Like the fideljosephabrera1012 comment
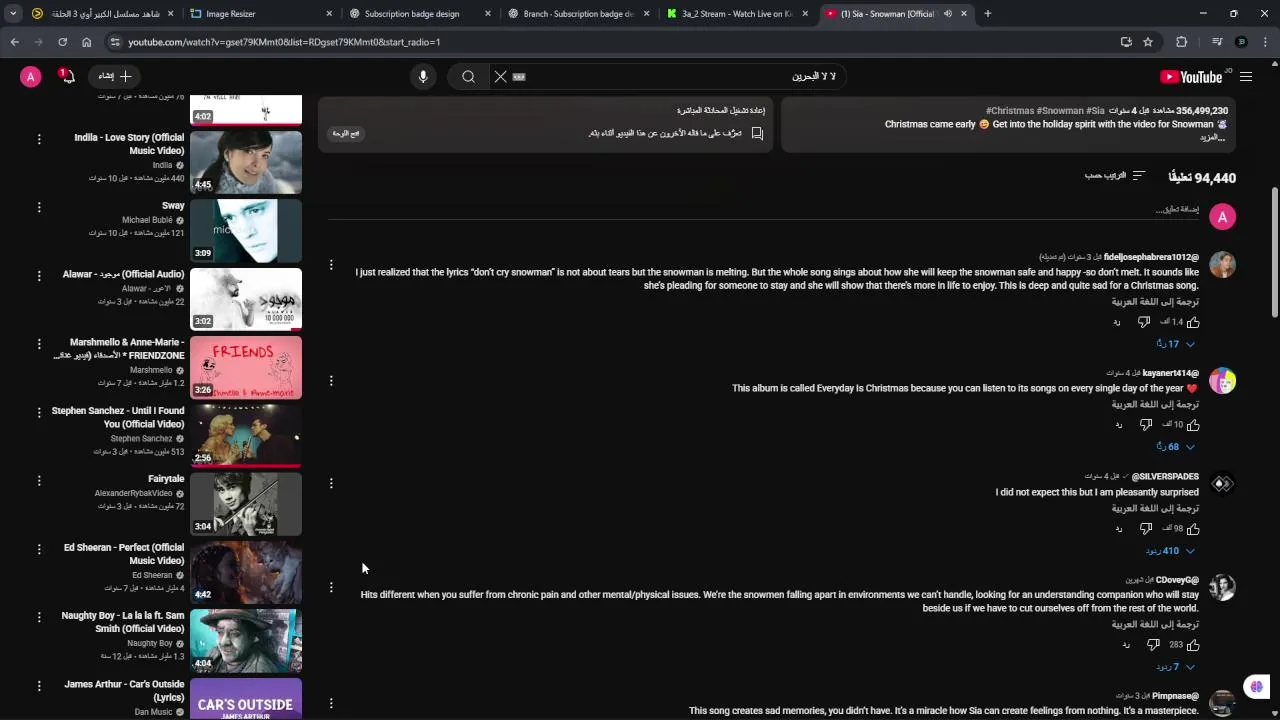1280x720 pixels. (x=1192, y=322)
